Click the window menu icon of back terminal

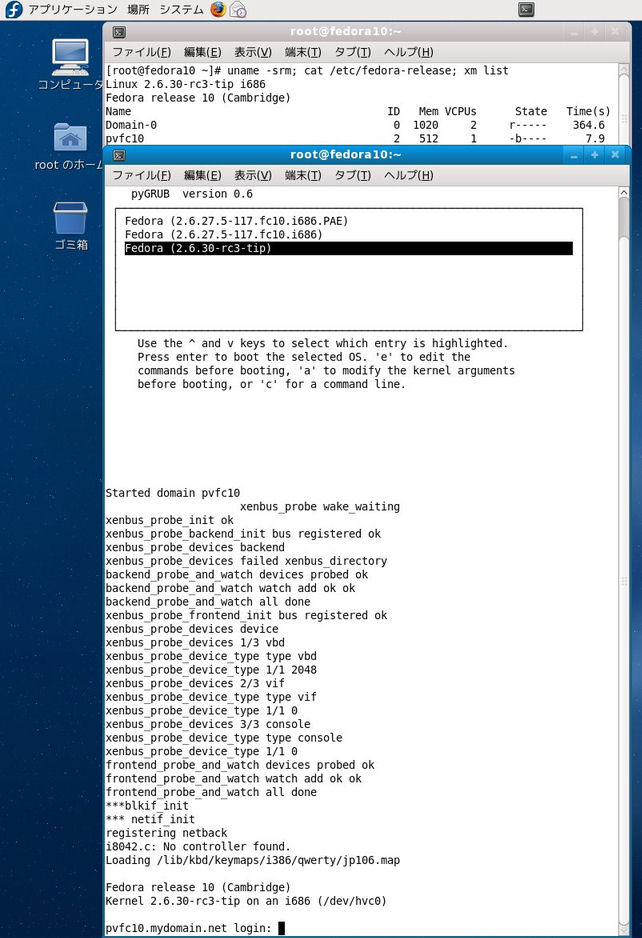119,32
